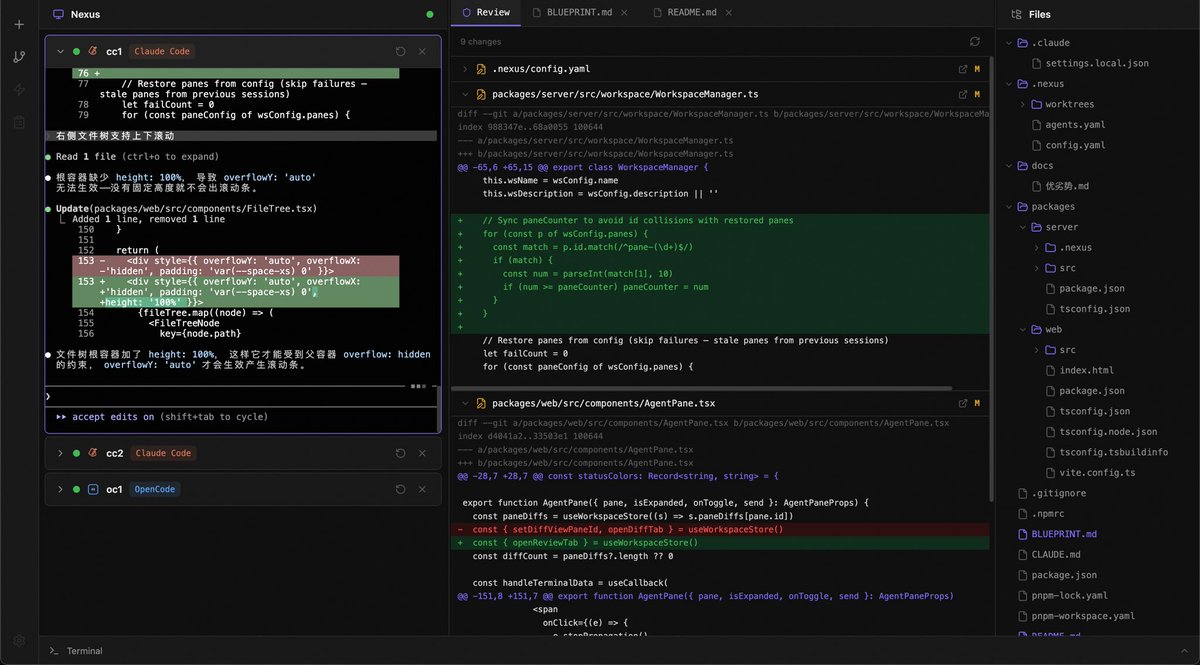Expand the cc2 pane chevron
Screen dimensions: 1200x665
pos(58,452)
